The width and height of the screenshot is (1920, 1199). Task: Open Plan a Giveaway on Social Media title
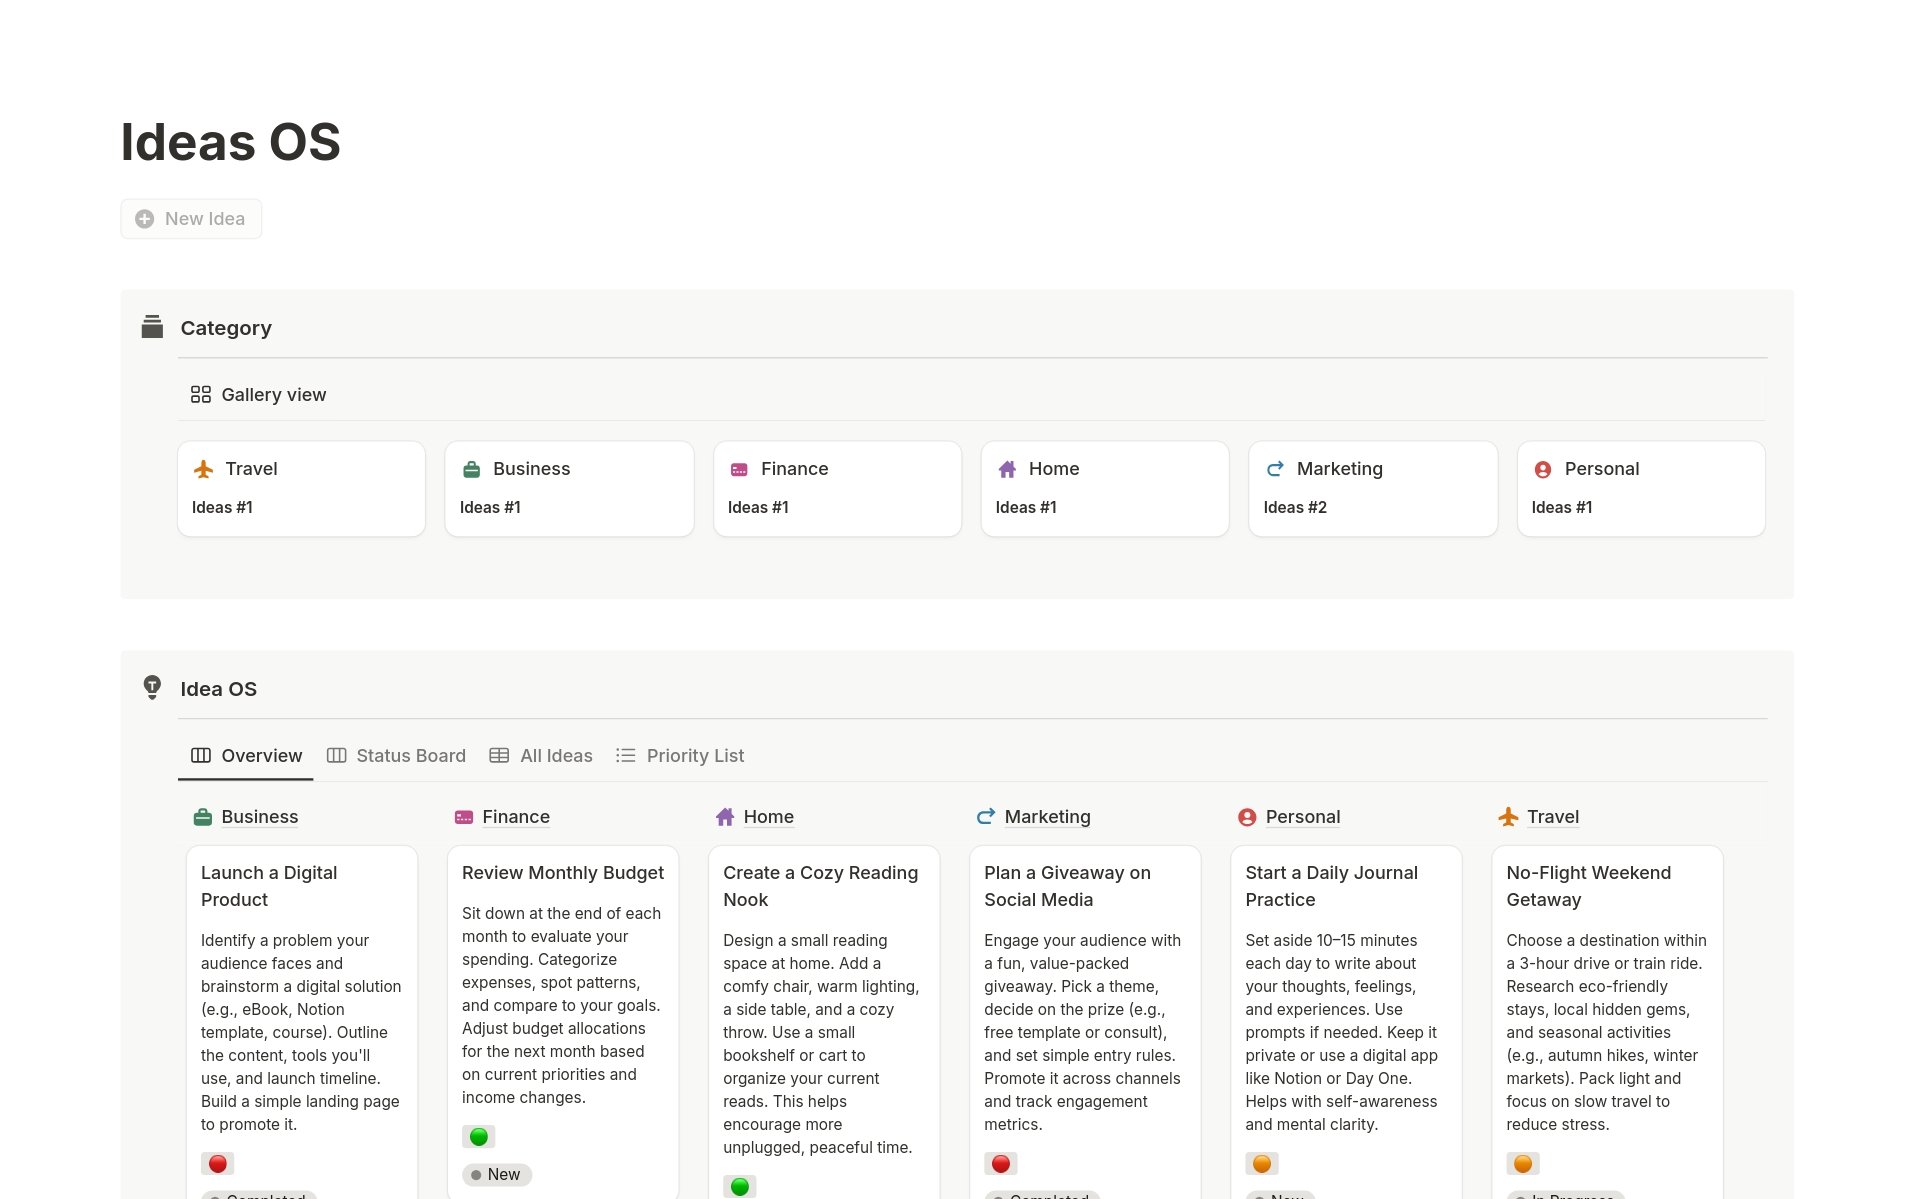click(1067, 886)
